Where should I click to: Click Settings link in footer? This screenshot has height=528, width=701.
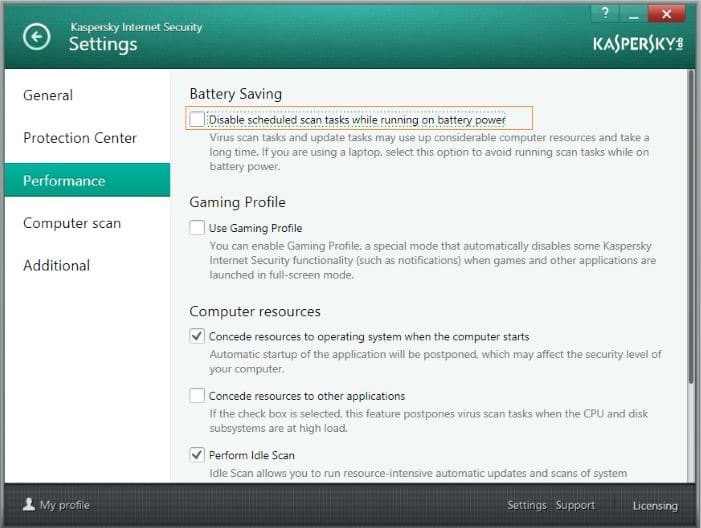click(x=527, y=505)
